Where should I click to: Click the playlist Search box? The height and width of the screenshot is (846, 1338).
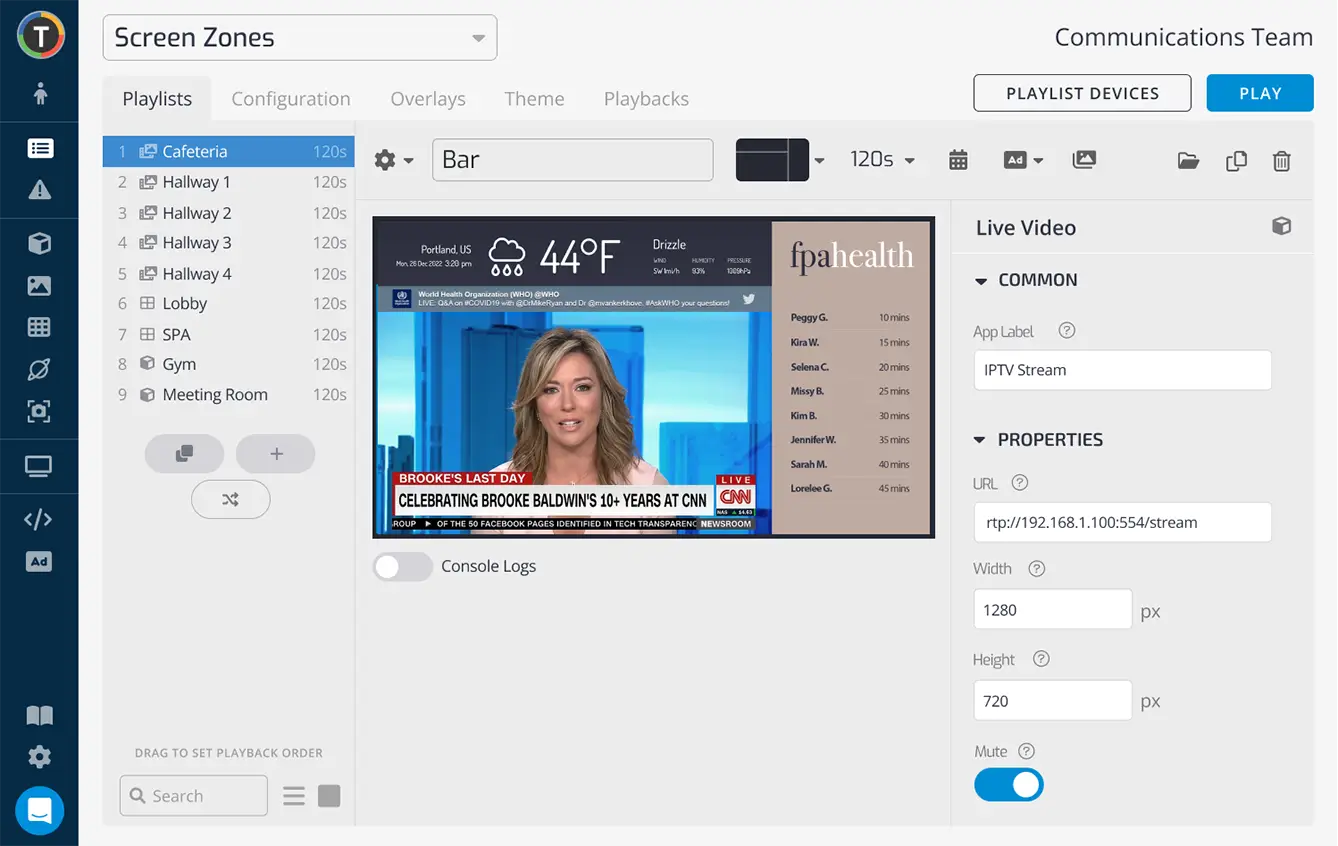click(x=194, y=796)
